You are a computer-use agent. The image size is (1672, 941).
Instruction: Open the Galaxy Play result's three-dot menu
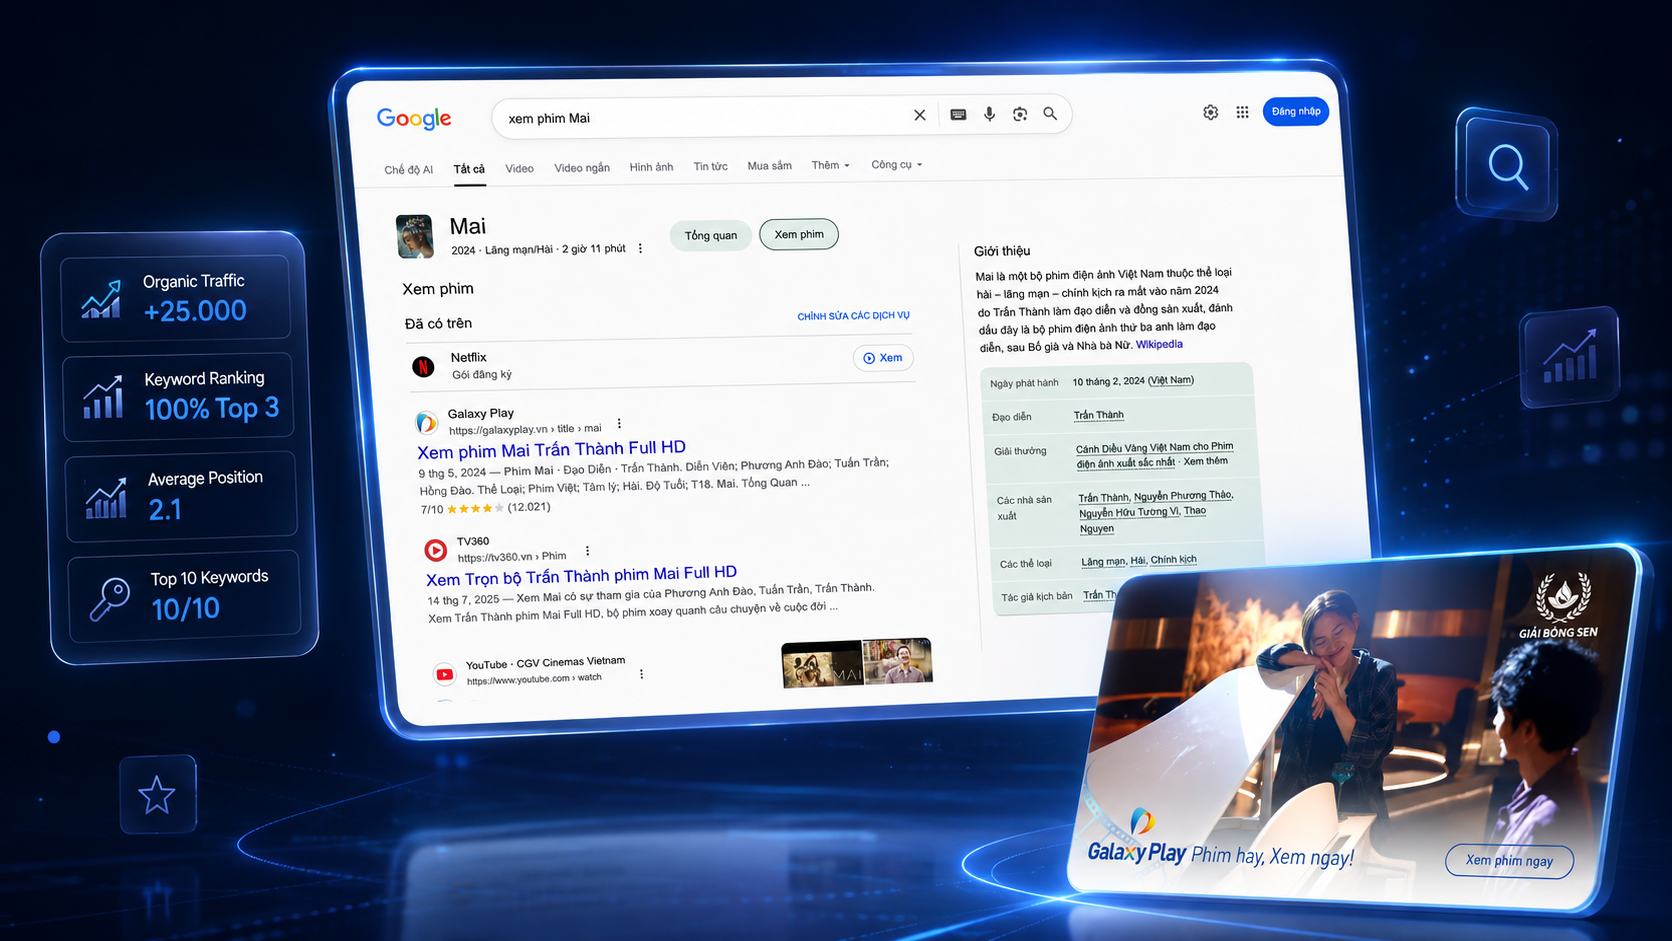coord(619,423)
